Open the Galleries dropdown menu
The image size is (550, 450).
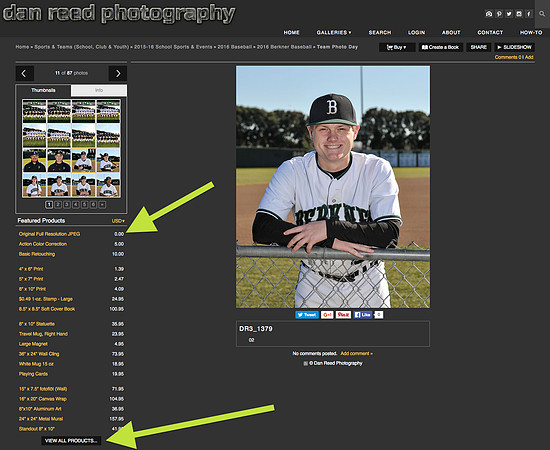click(334, 32)
